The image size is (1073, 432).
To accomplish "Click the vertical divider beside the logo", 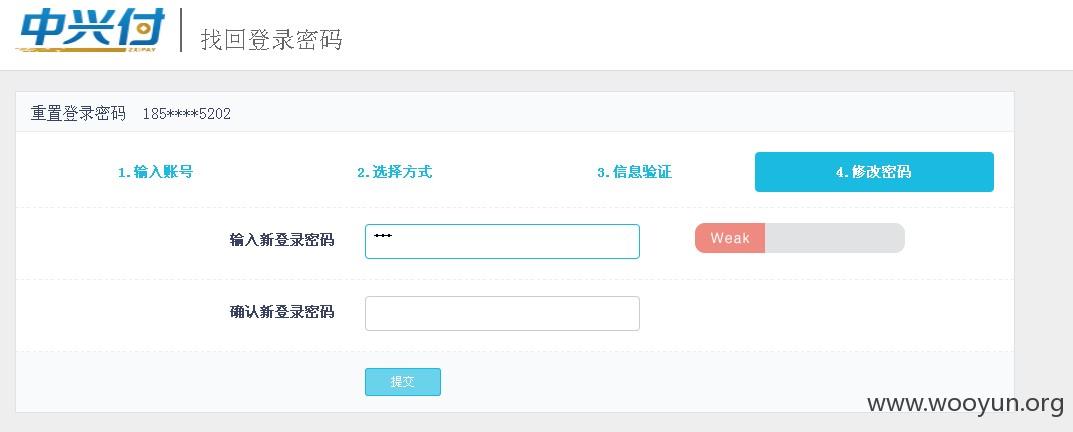I will click(x=181, y=30).
